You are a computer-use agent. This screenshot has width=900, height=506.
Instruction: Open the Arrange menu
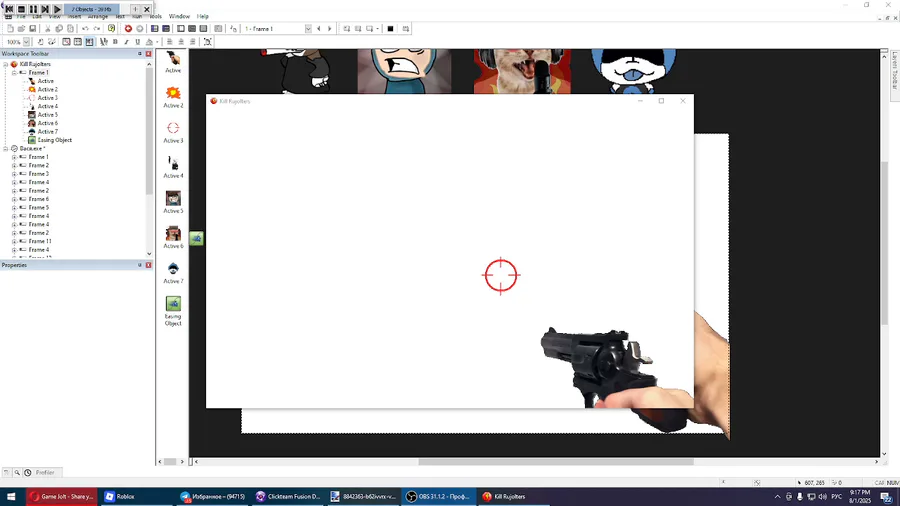tap(98, 17)
